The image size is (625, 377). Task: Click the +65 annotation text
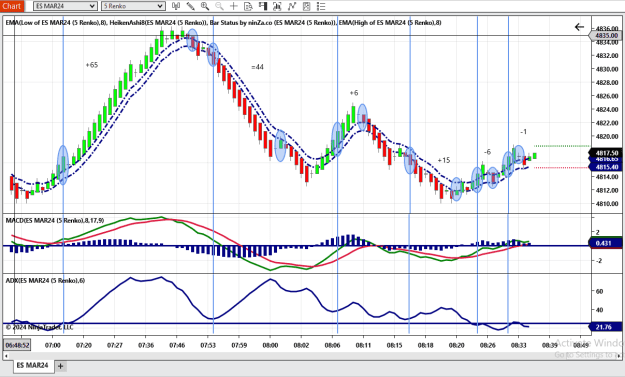tap(92, 65)
